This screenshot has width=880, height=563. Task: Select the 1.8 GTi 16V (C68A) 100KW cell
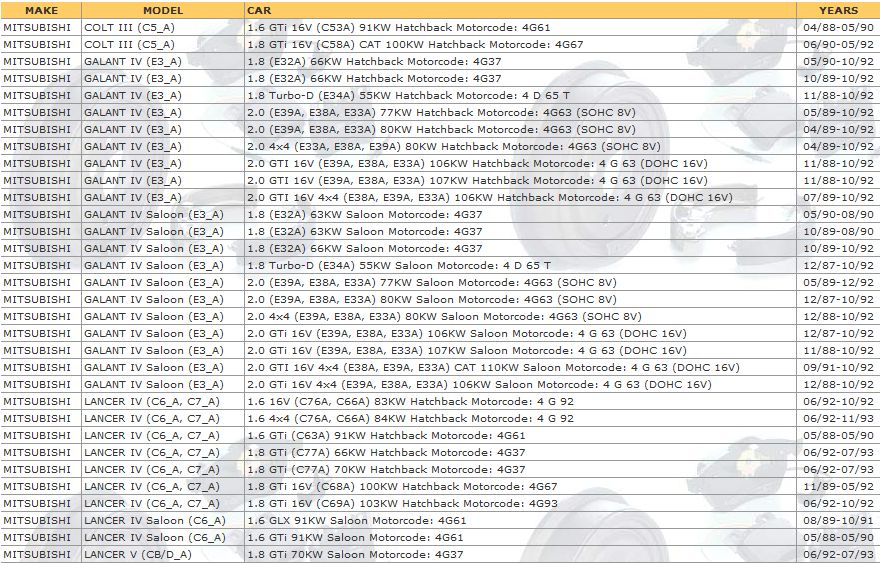520,486
